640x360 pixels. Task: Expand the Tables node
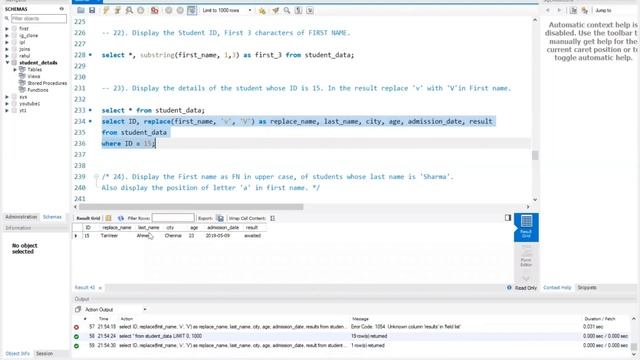15,69
